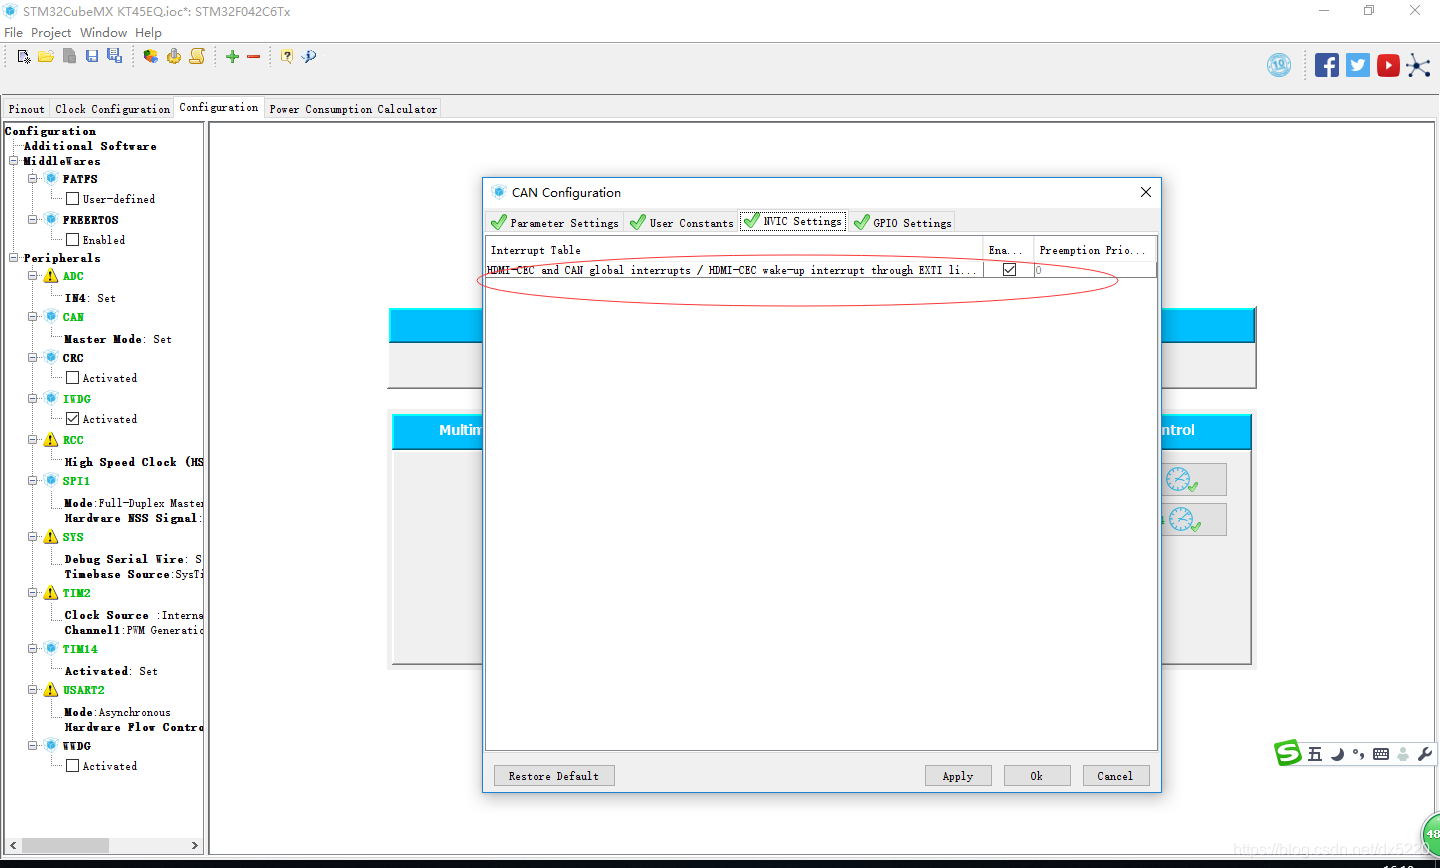1440x868 pixels.
Task: Click the Cancel button
Action: click(x=1116, y=776)
